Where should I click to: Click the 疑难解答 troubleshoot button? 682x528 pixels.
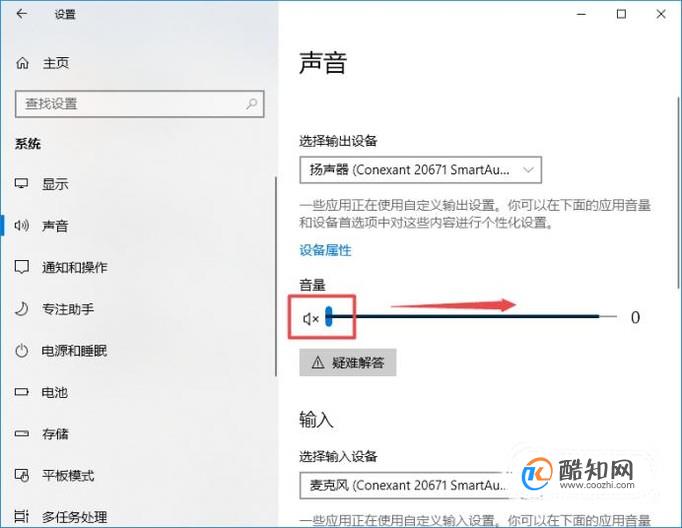[348, 362]
